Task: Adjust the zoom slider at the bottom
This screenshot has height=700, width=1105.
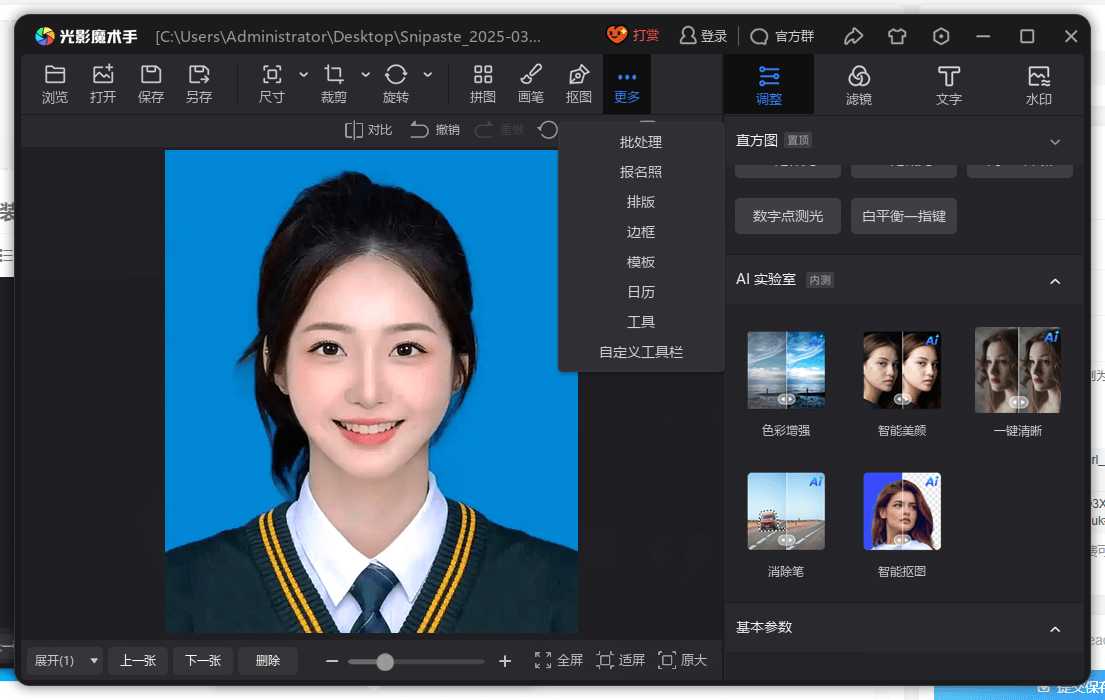Action: click(x=383, y=661)
